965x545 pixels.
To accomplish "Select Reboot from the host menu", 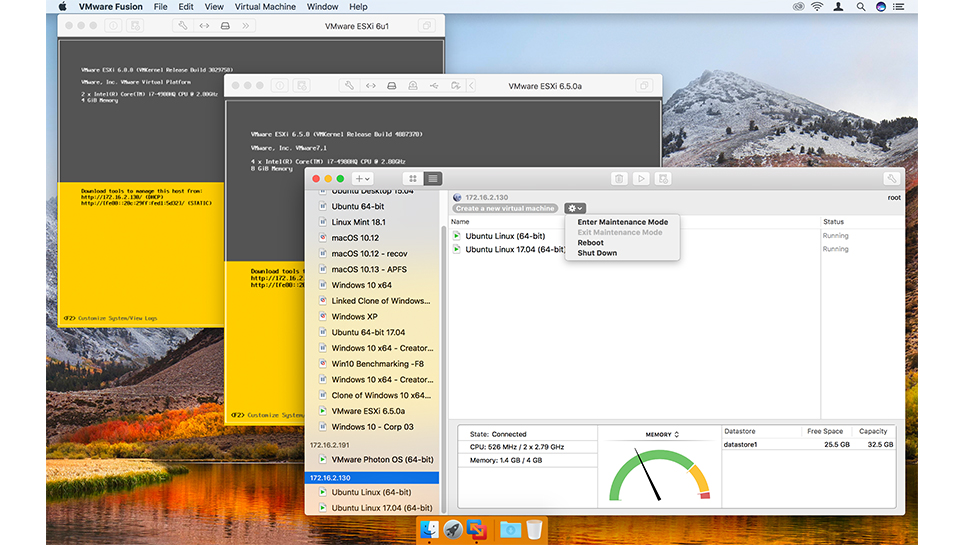I will point(590,243).
